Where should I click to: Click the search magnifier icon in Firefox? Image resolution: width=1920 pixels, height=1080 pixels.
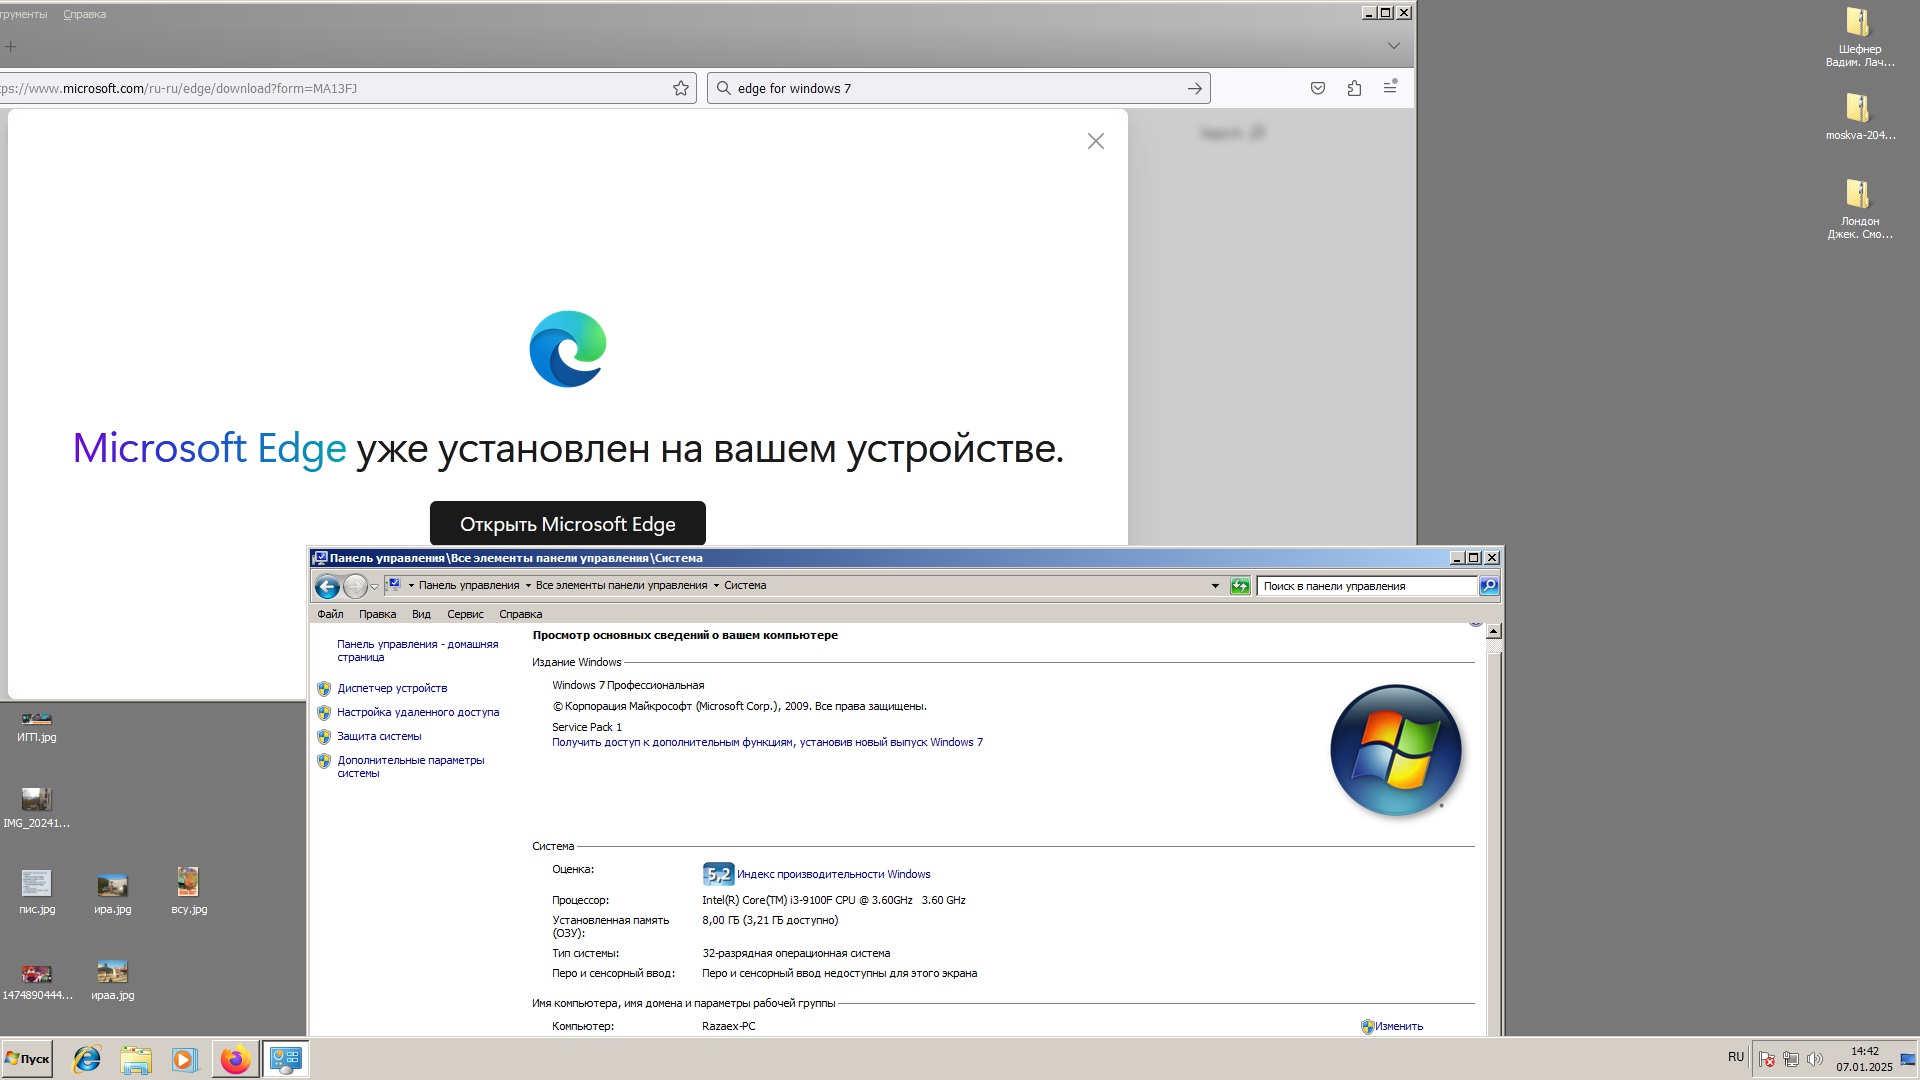[x=724, y=88]
